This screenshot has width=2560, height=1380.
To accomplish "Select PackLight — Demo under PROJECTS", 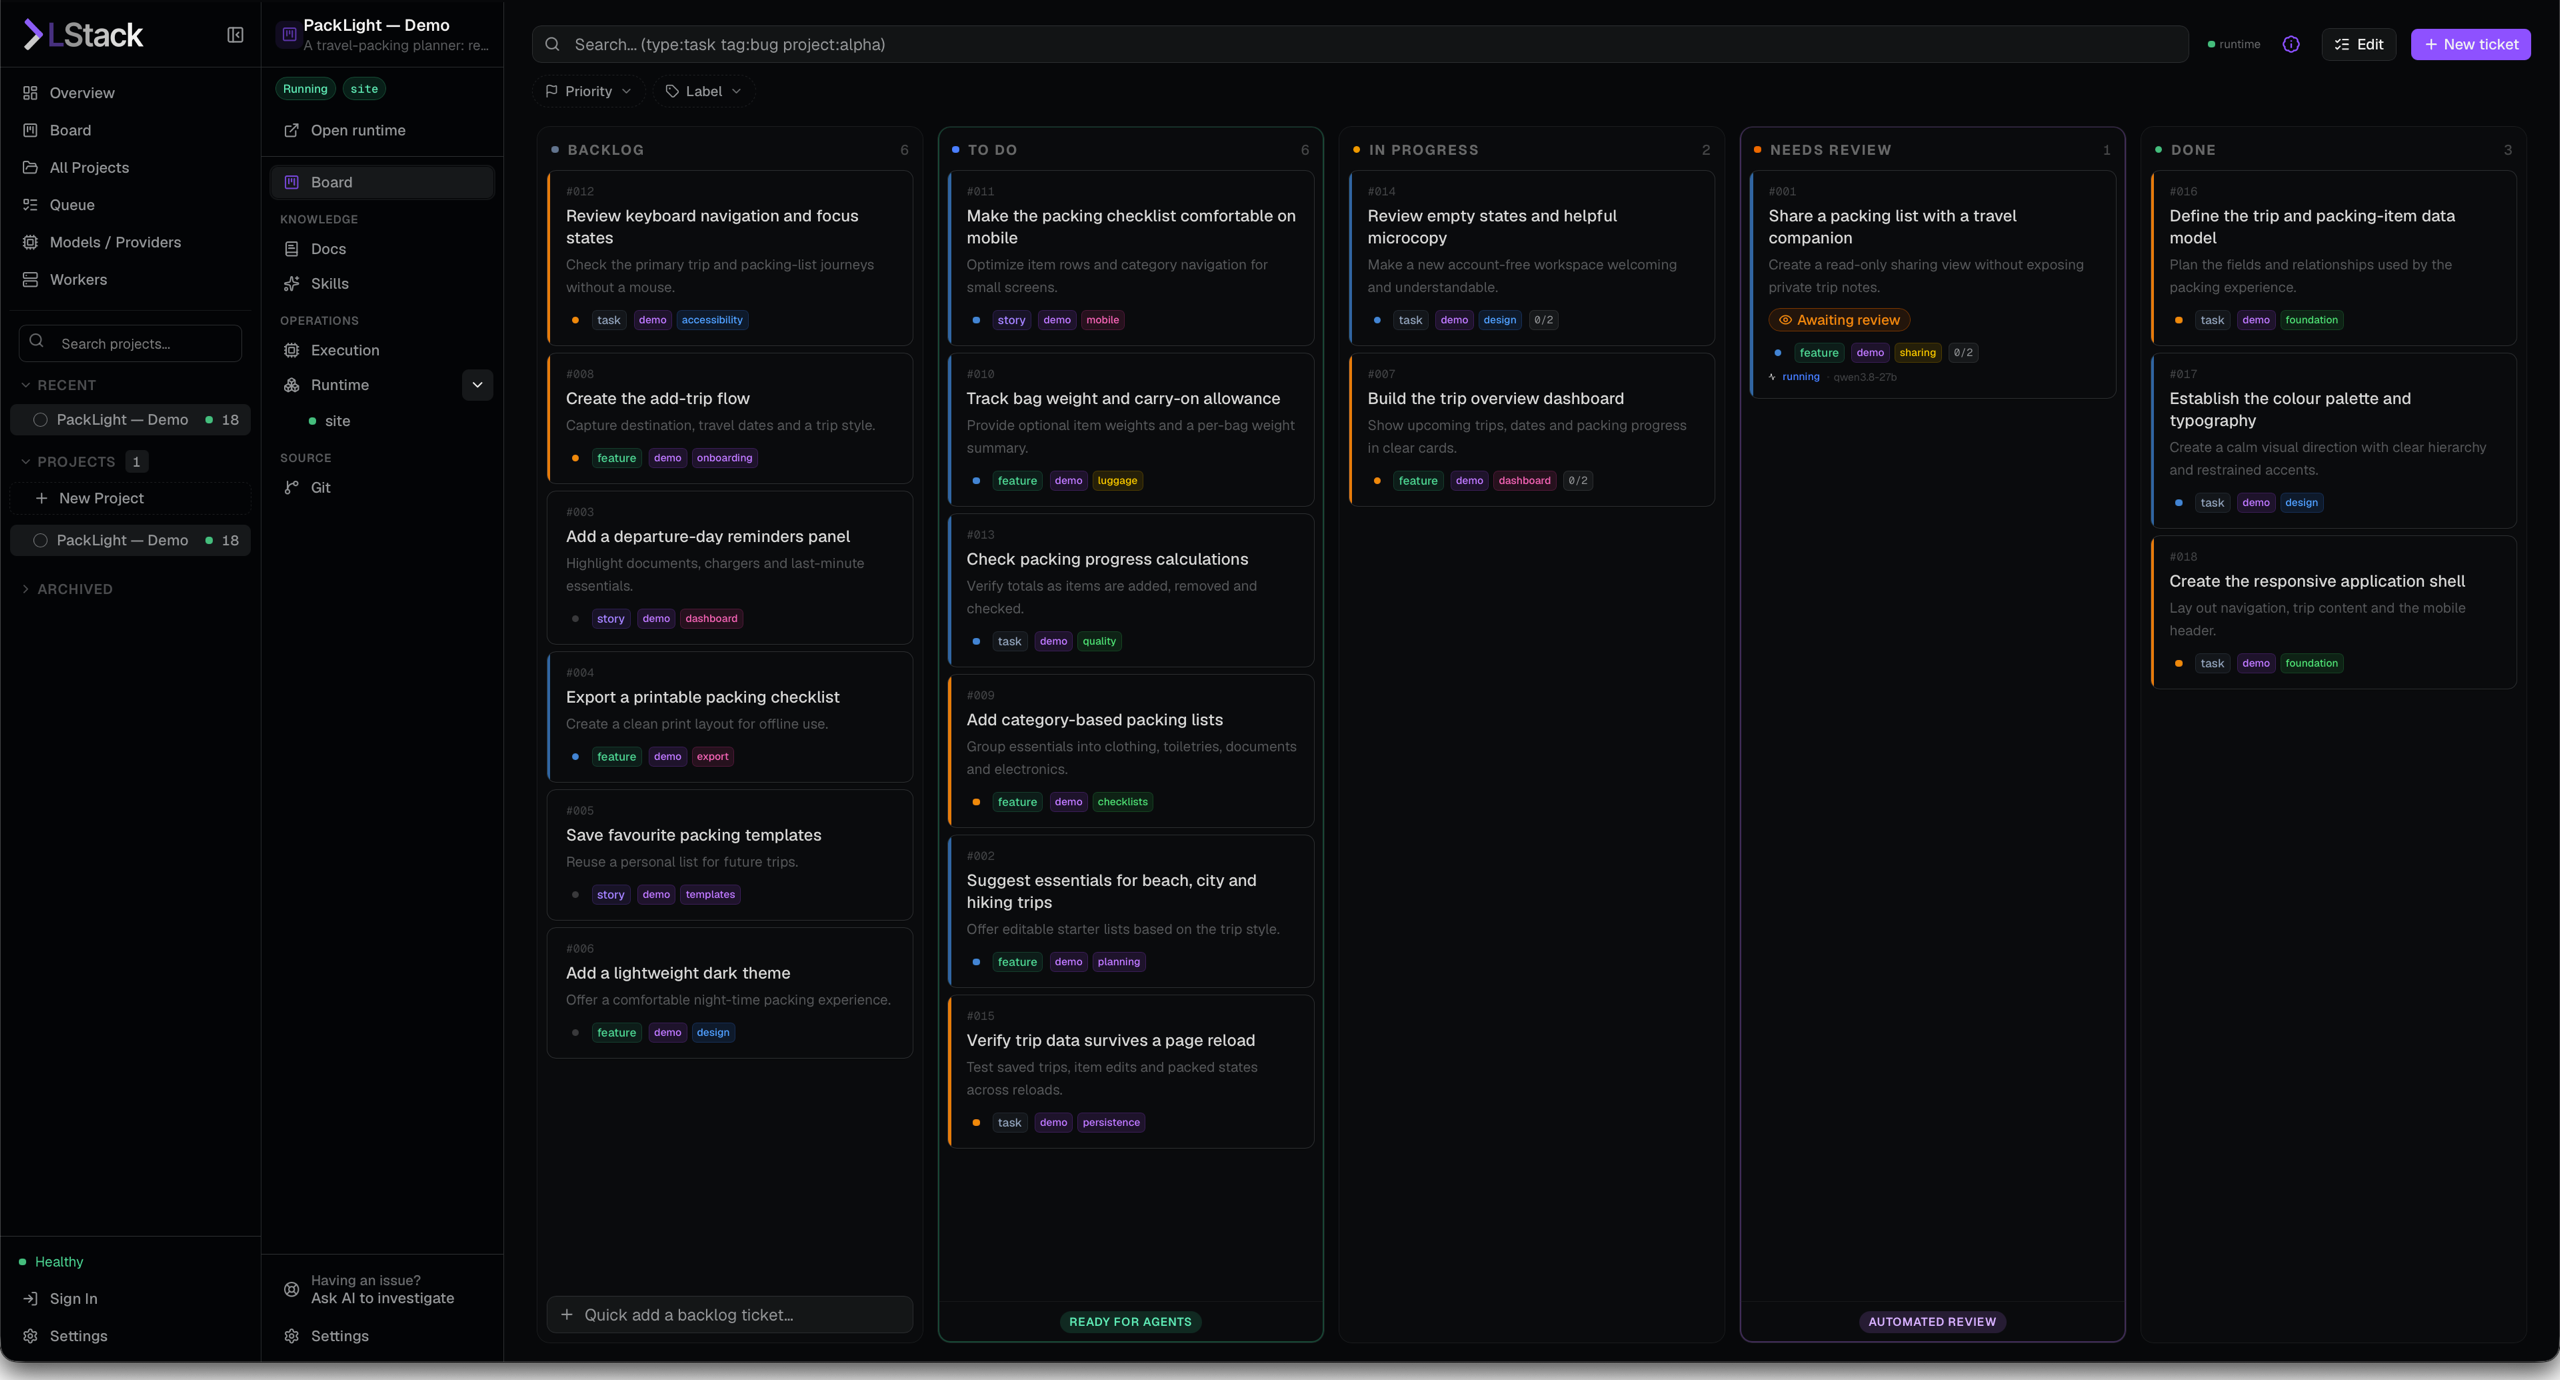I will tap(130, 541).
